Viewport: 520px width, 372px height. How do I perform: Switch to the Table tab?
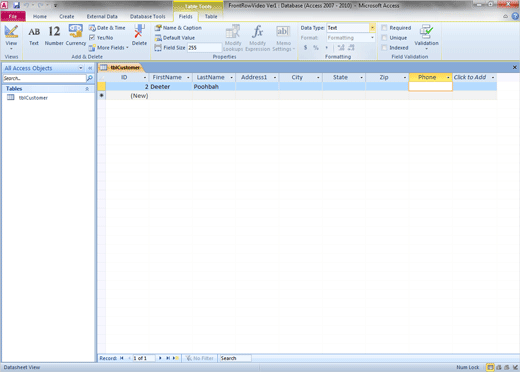(211, 16)
